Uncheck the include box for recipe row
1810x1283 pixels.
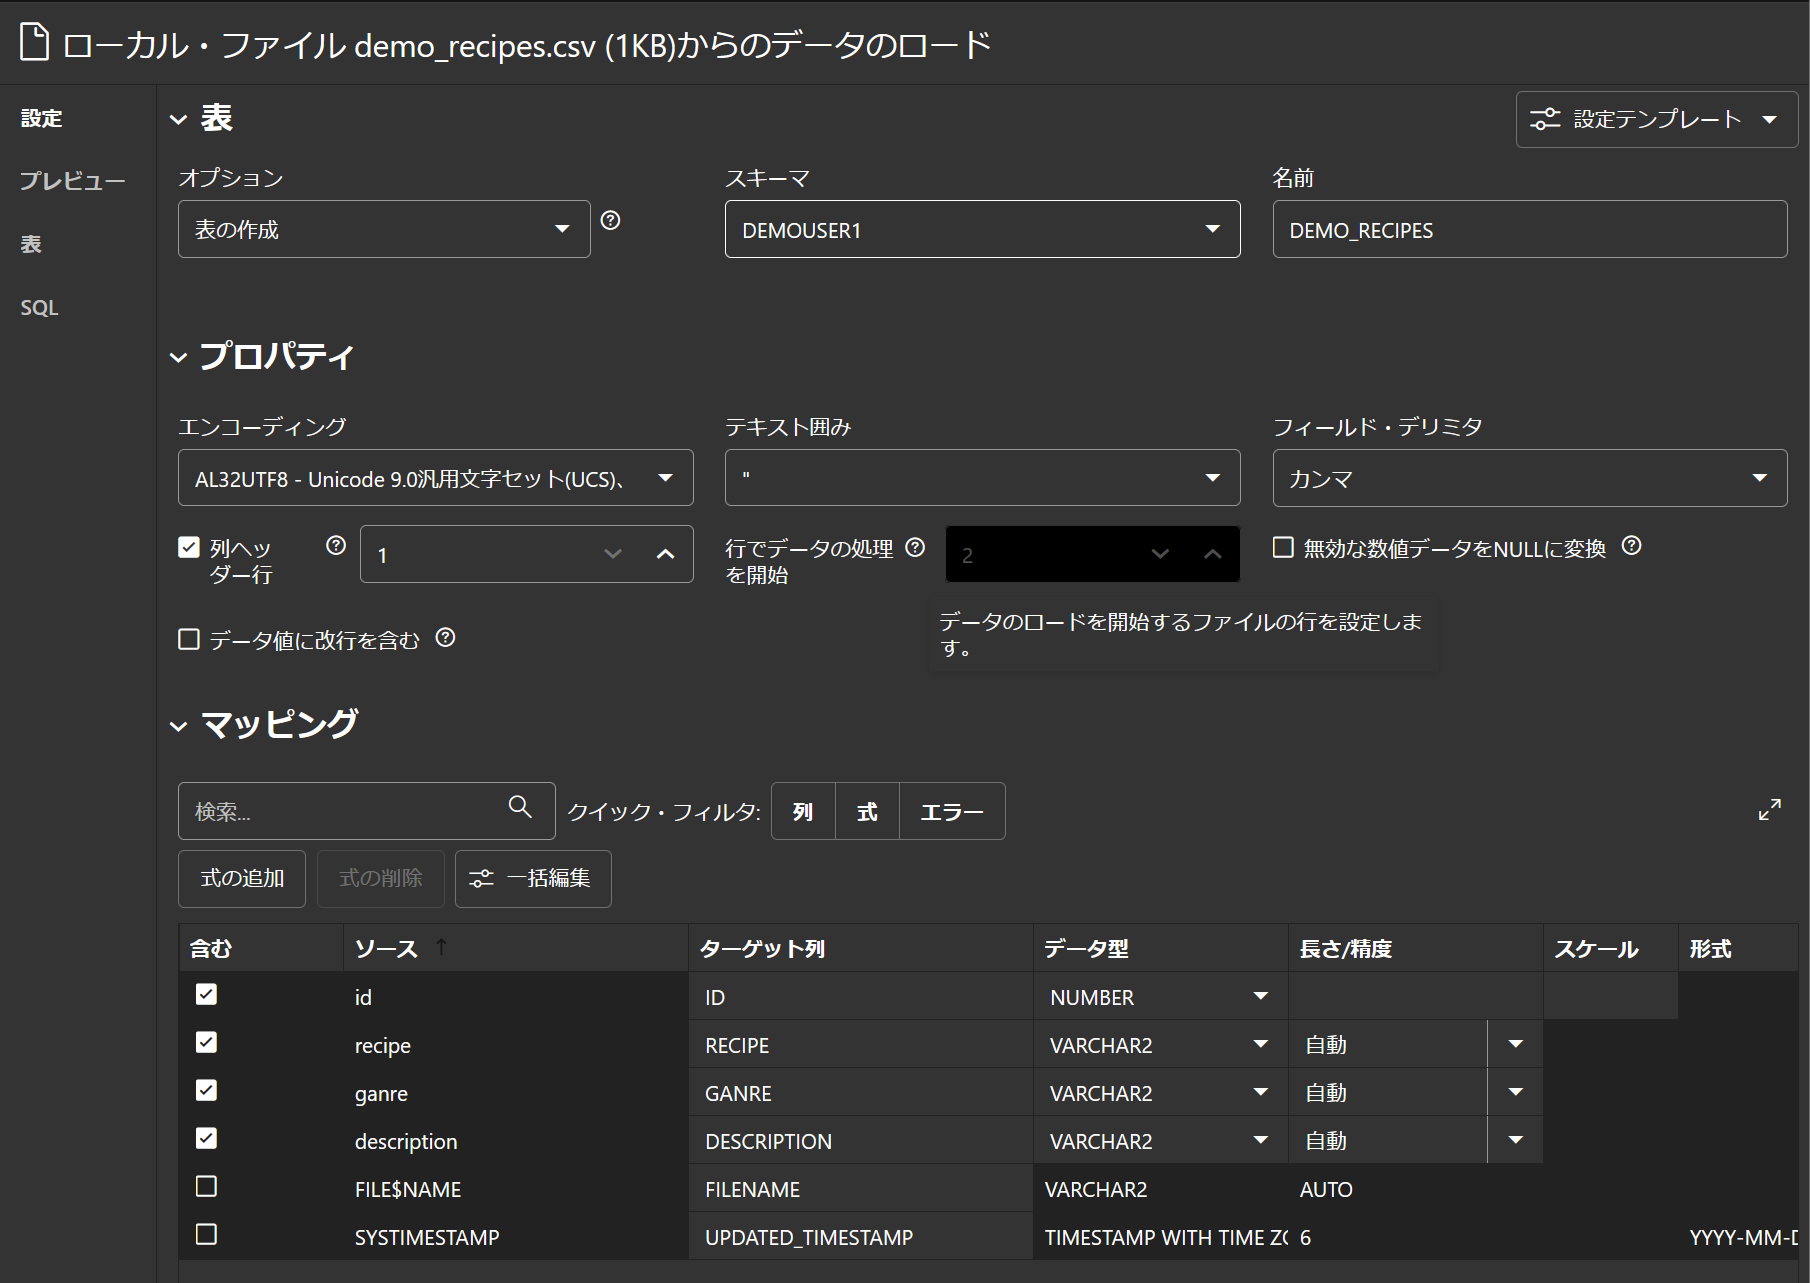tap(206, 1042)
